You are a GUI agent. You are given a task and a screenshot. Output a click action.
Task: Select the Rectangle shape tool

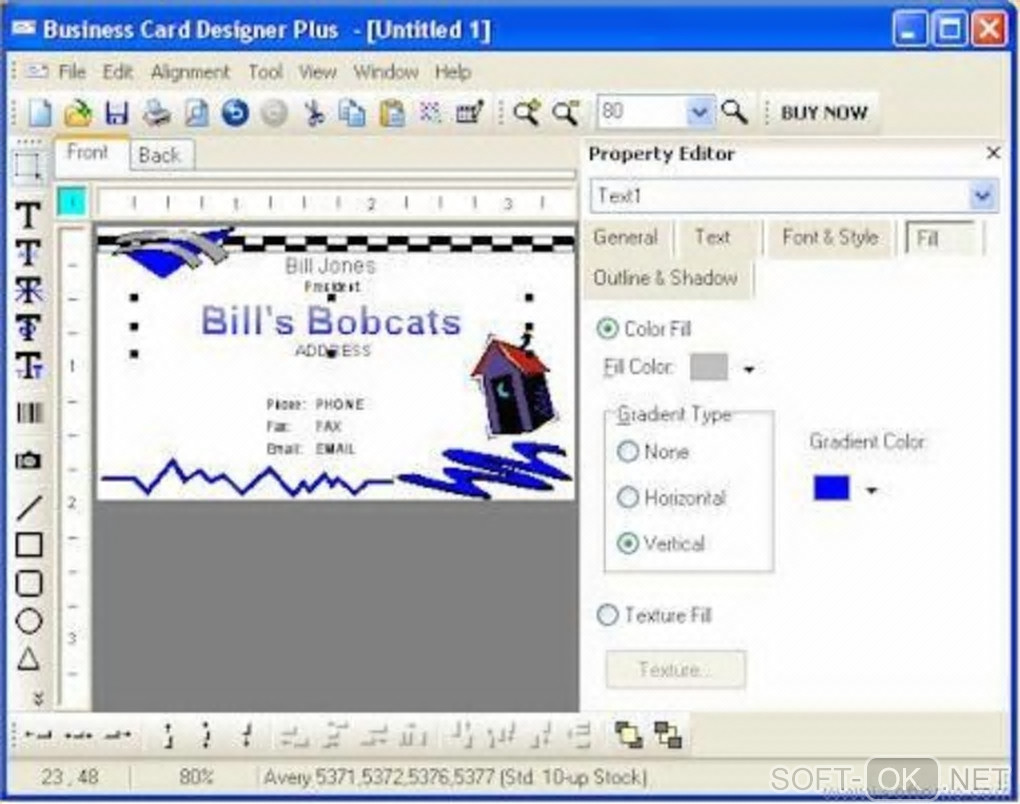pos(29,544)
